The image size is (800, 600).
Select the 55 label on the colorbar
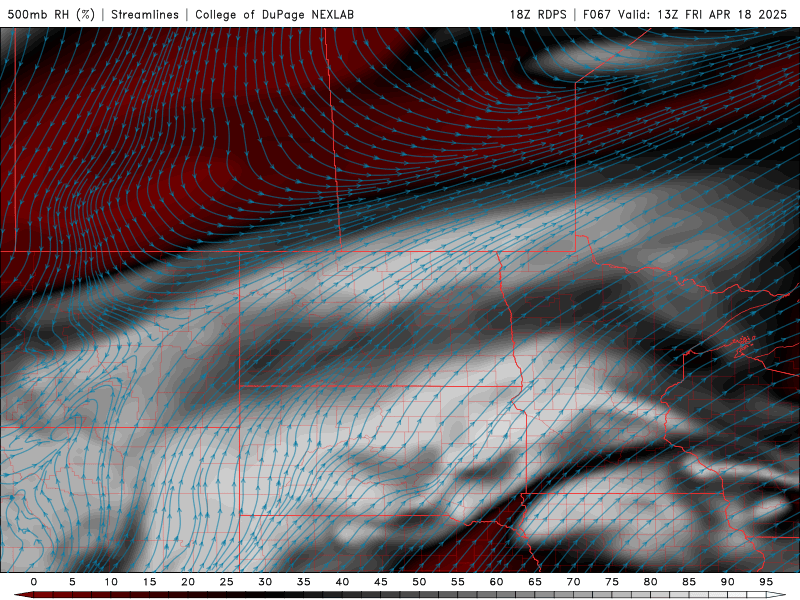(x=458, y=582)
